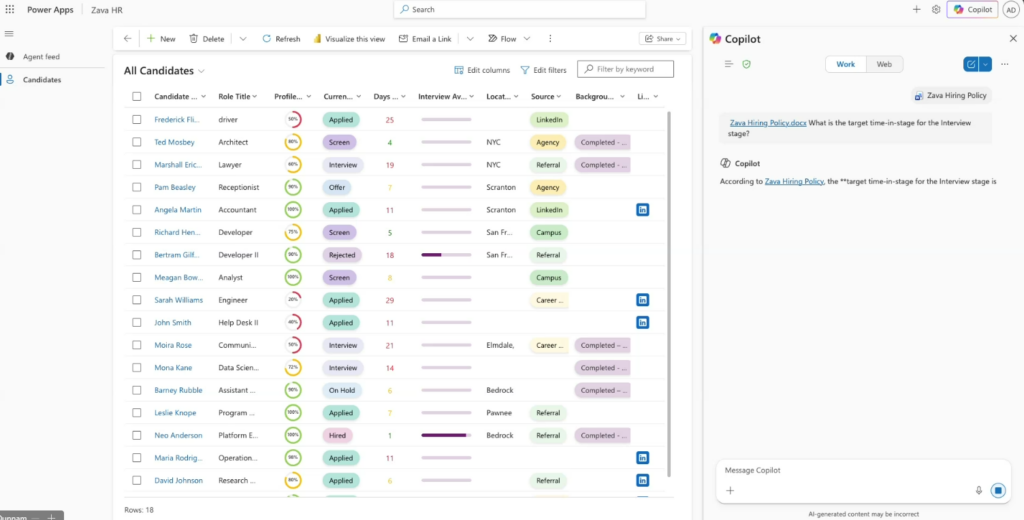Click the green shield icon in Copilot
Image resolution: width=1024 pixels, height=520 pixels.
click(746, 64)
